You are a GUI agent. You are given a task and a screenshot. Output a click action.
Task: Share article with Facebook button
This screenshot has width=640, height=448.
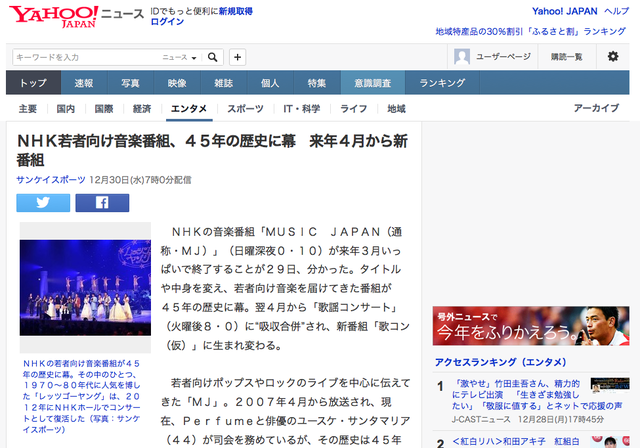[102, 203]
